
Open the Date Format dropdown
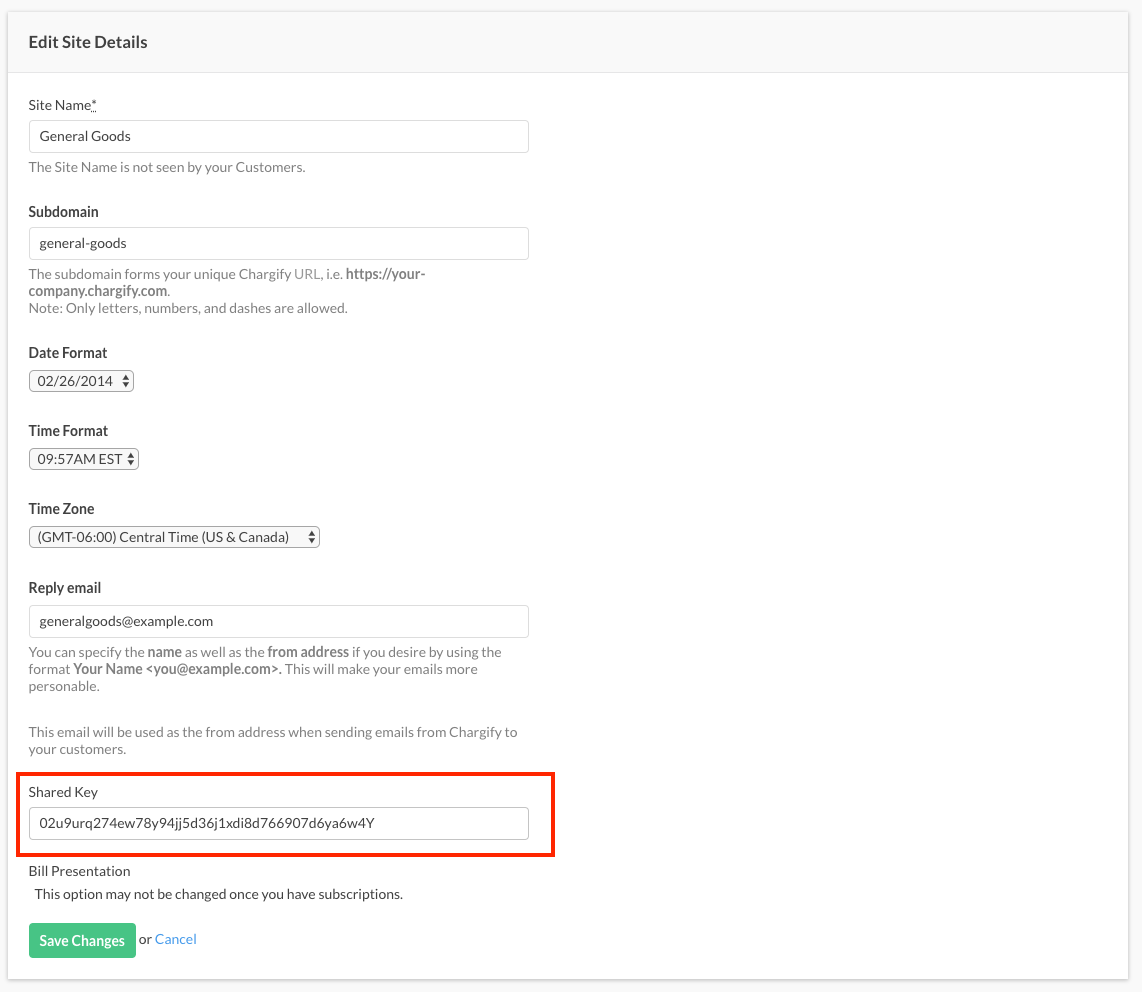click(x=81, y=381)
